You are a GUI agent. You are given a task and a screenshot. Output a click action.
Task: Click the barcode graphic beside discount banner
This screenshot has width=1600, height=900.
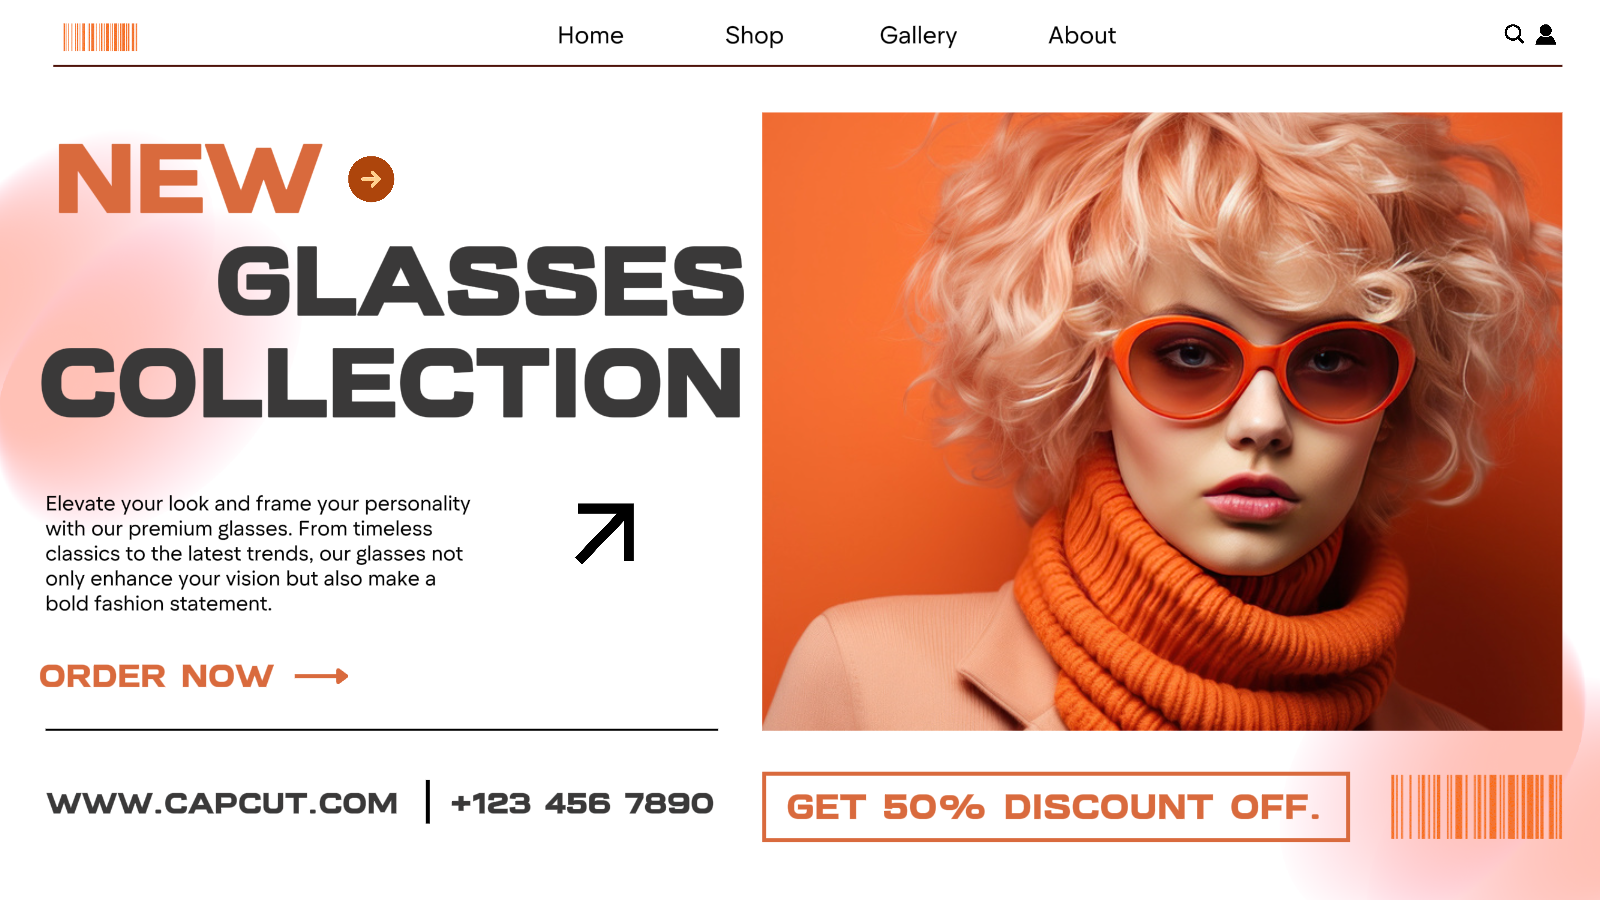(x=1476, y=806)
